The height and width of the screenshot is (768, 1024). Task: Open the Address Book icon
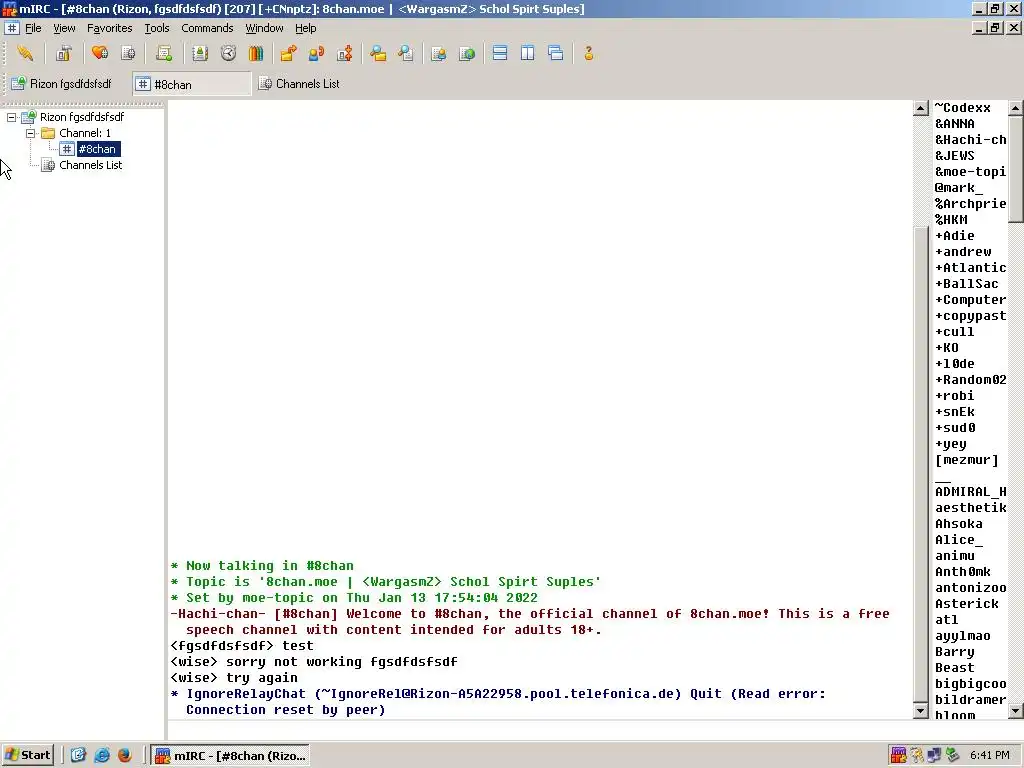pyautogui.click(x=200, y=54)
